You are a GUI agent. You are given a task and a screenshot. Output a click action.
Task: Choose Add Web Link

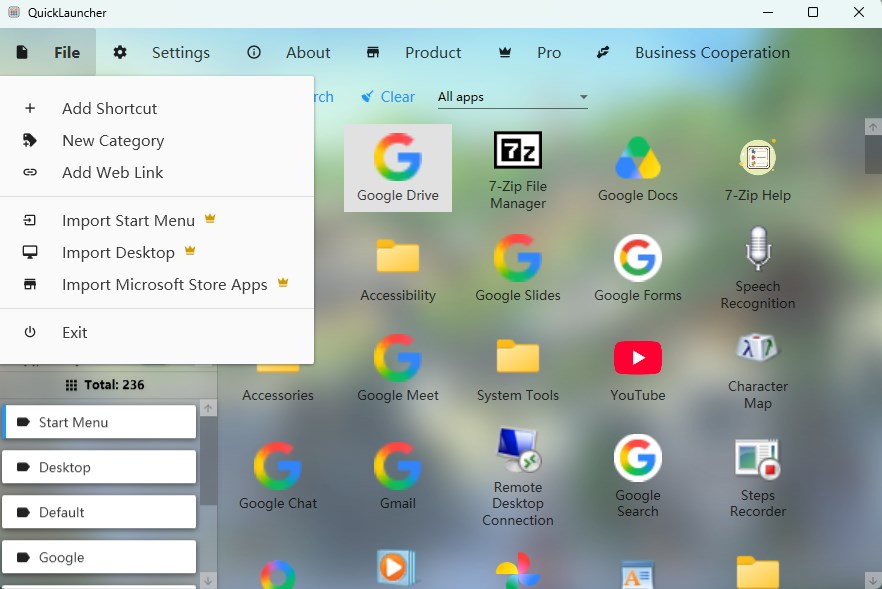[x=157, y=172]
